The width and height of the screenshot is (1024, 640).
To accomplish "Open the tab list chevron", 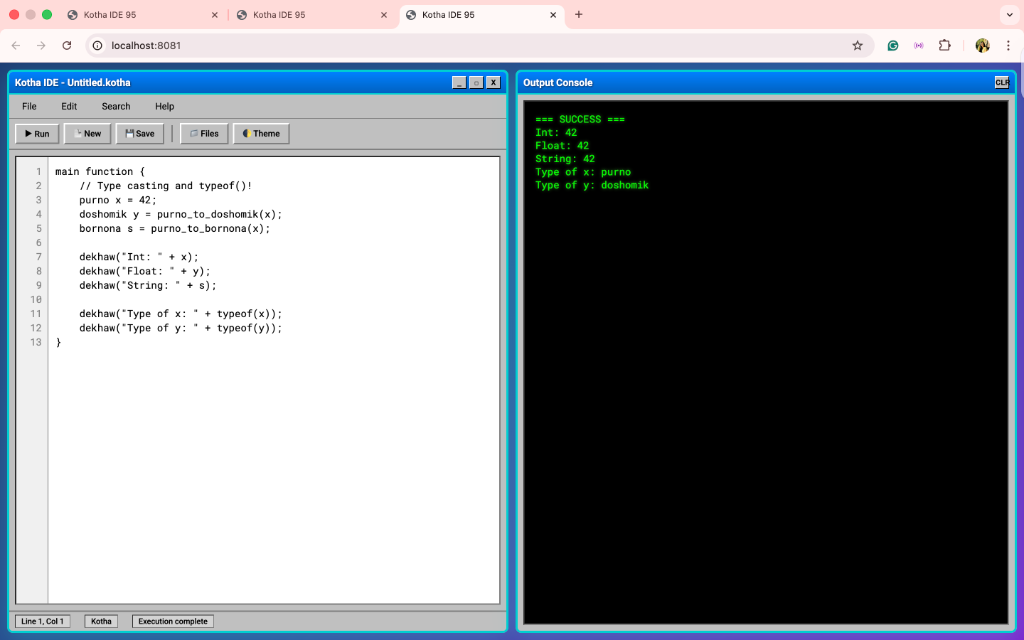I will pos(1008,15).
